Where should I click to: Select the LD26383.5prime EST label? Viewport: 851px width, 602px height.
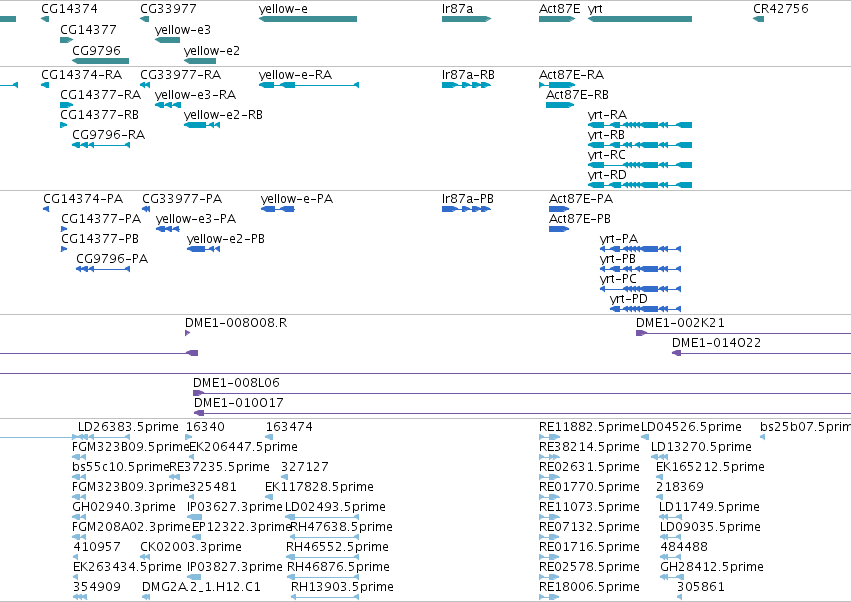(x=128, y=427)
